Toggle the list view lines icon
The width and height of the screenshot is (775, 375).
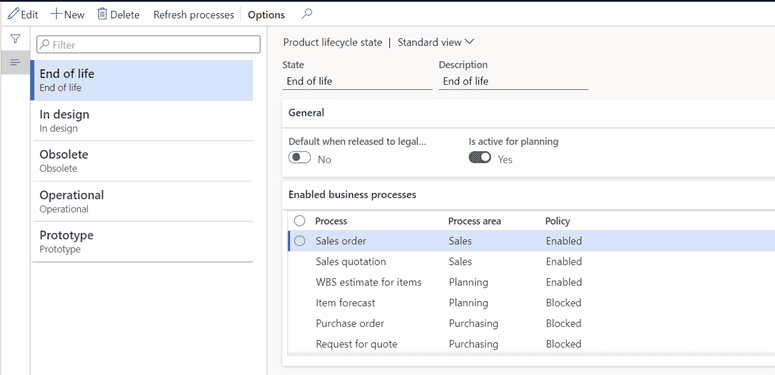(15, 62)
